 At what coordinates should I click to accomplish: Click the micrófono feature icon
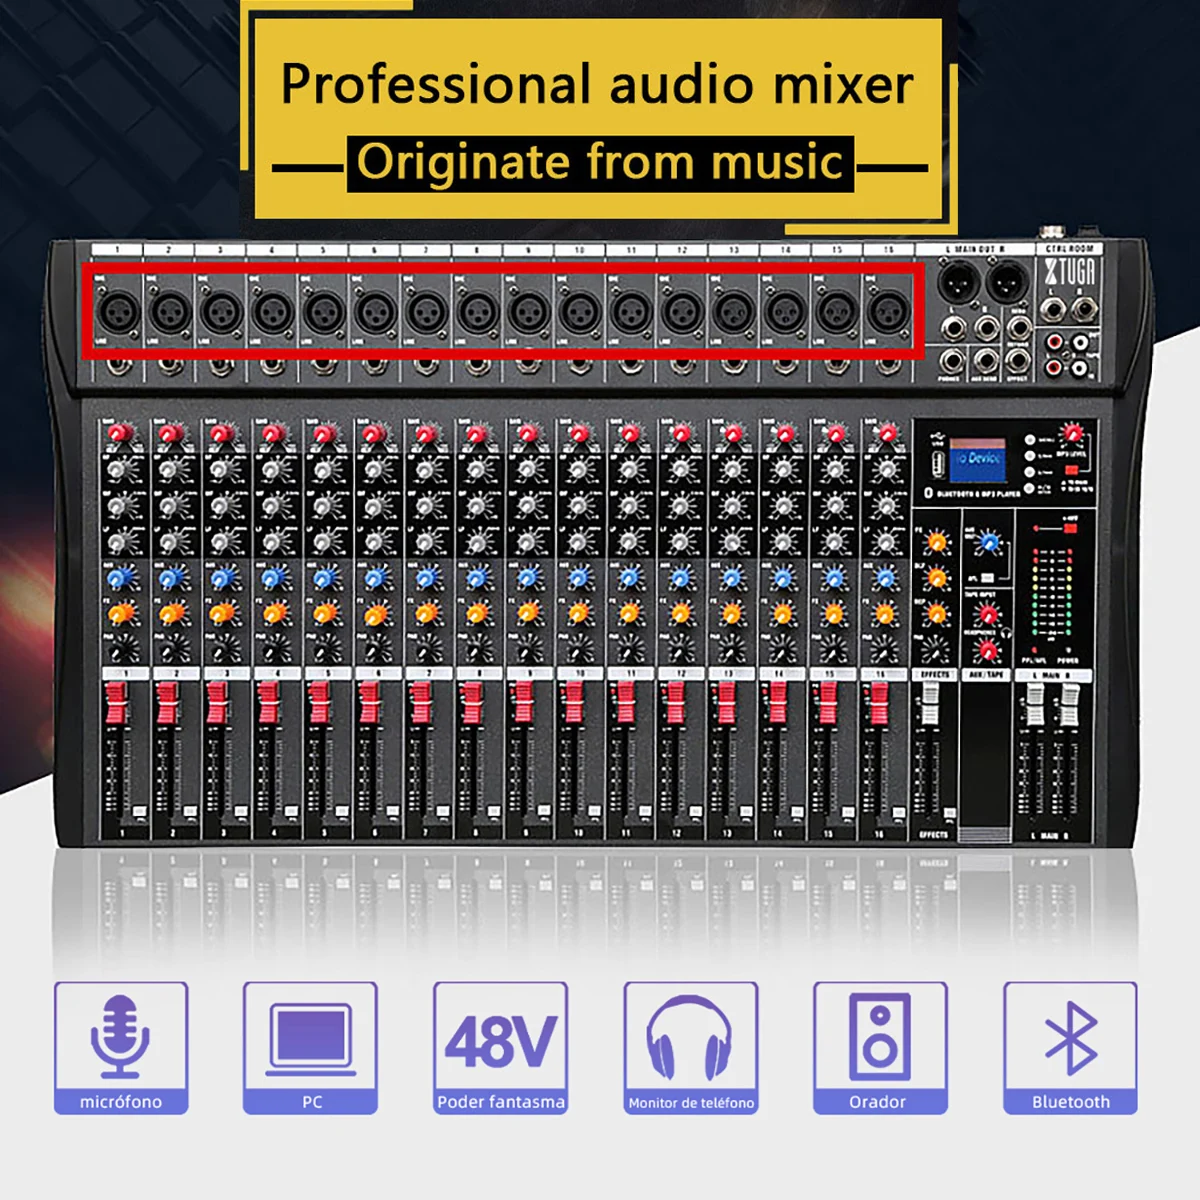[x=121, y=1048]
